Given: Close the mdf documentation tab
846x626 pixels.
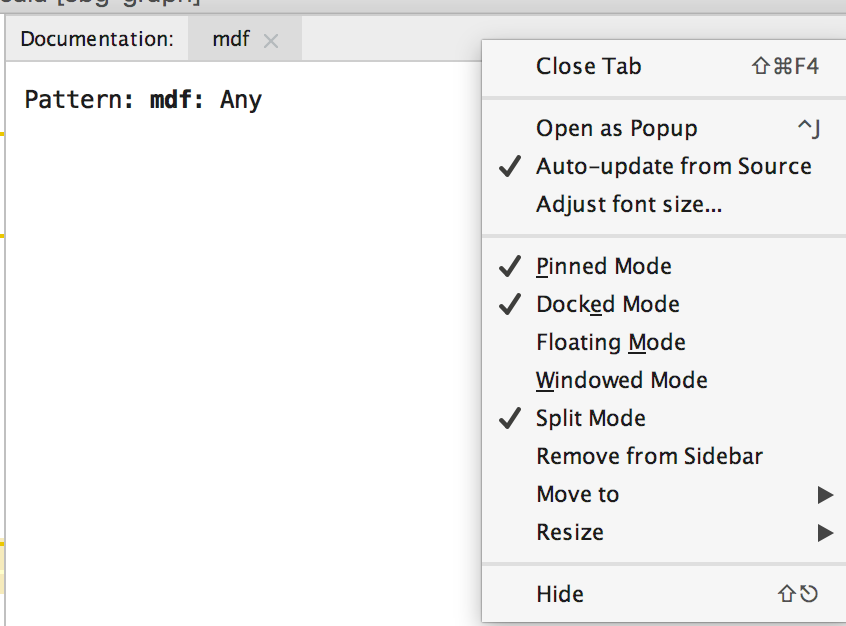Looking at the screenshot, I should [x=270, y=41].
